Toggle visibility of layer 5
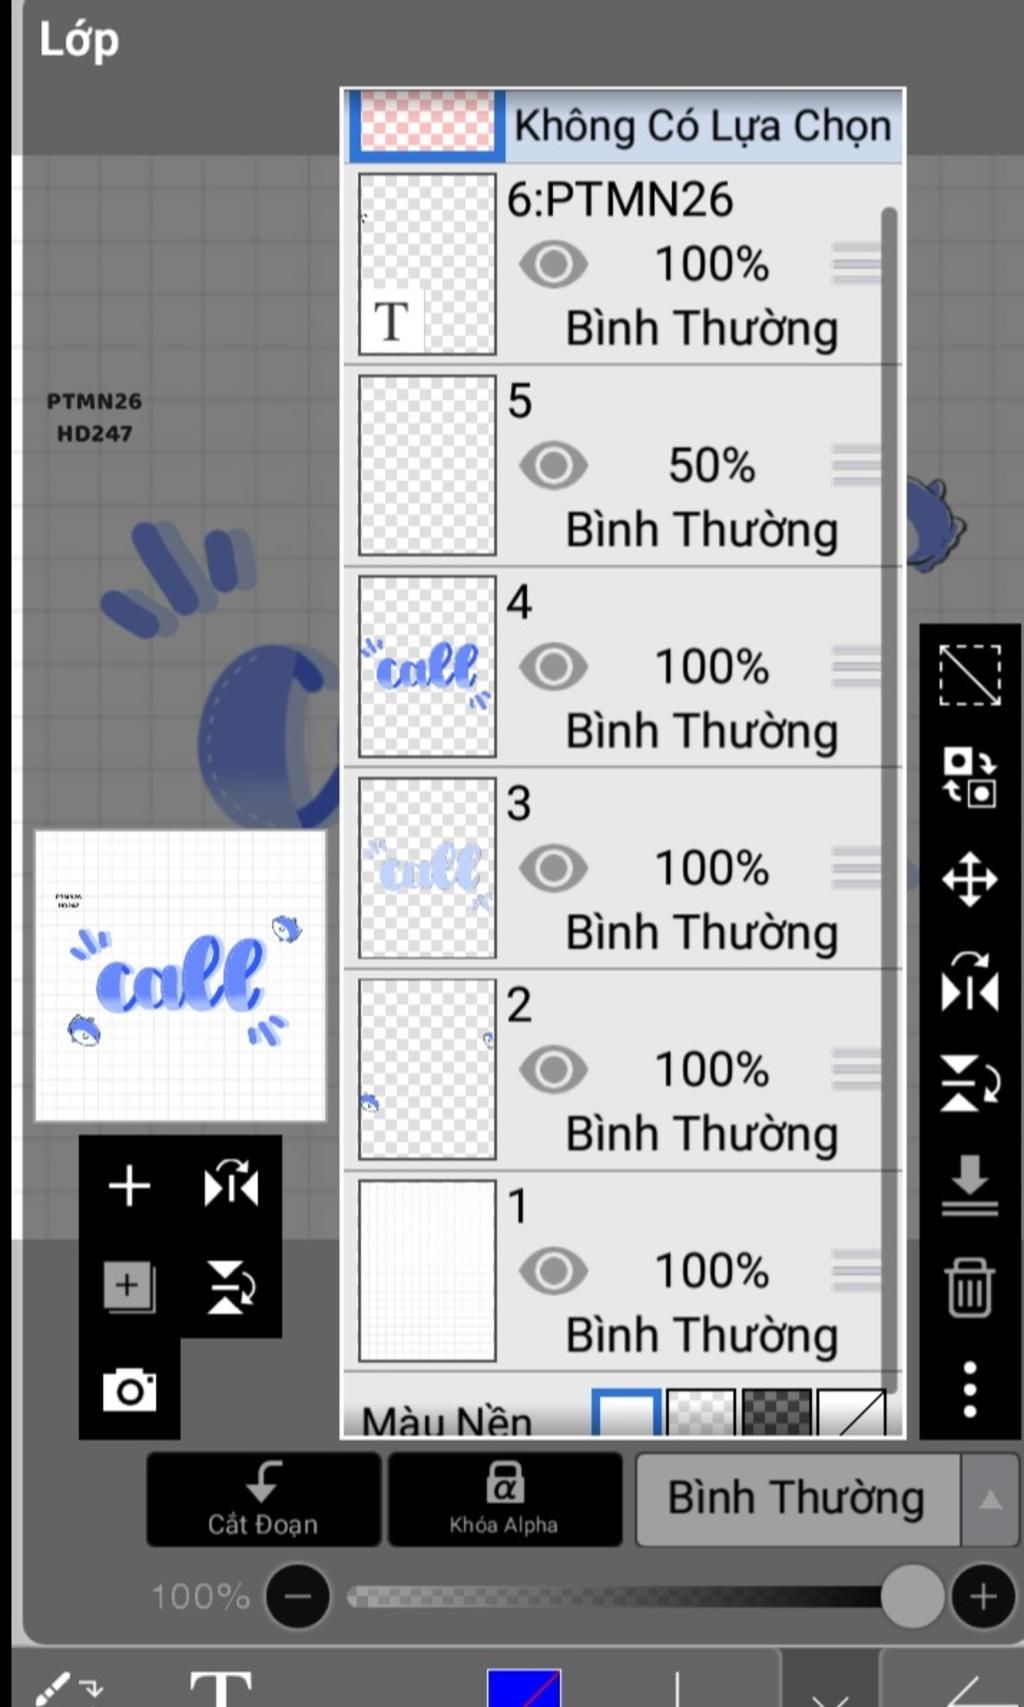 pyautogui.click(x=553, y=466)
